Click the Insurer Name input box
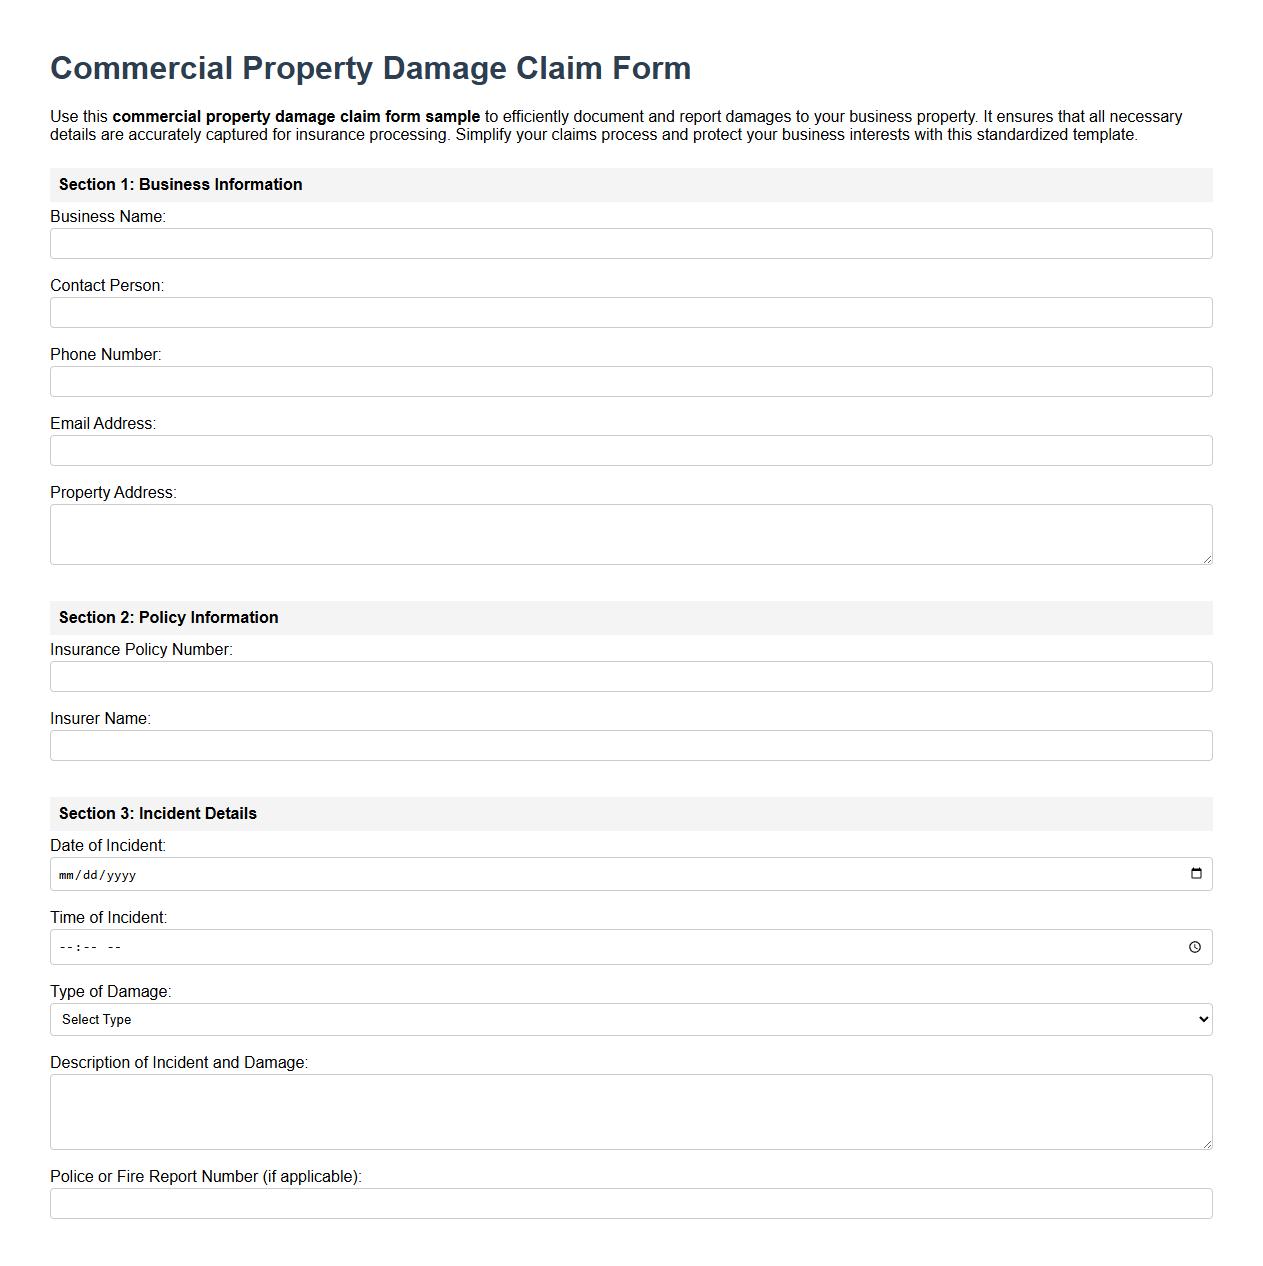The height and width of the screenshot is (1266, 1263). coord(631,745)
